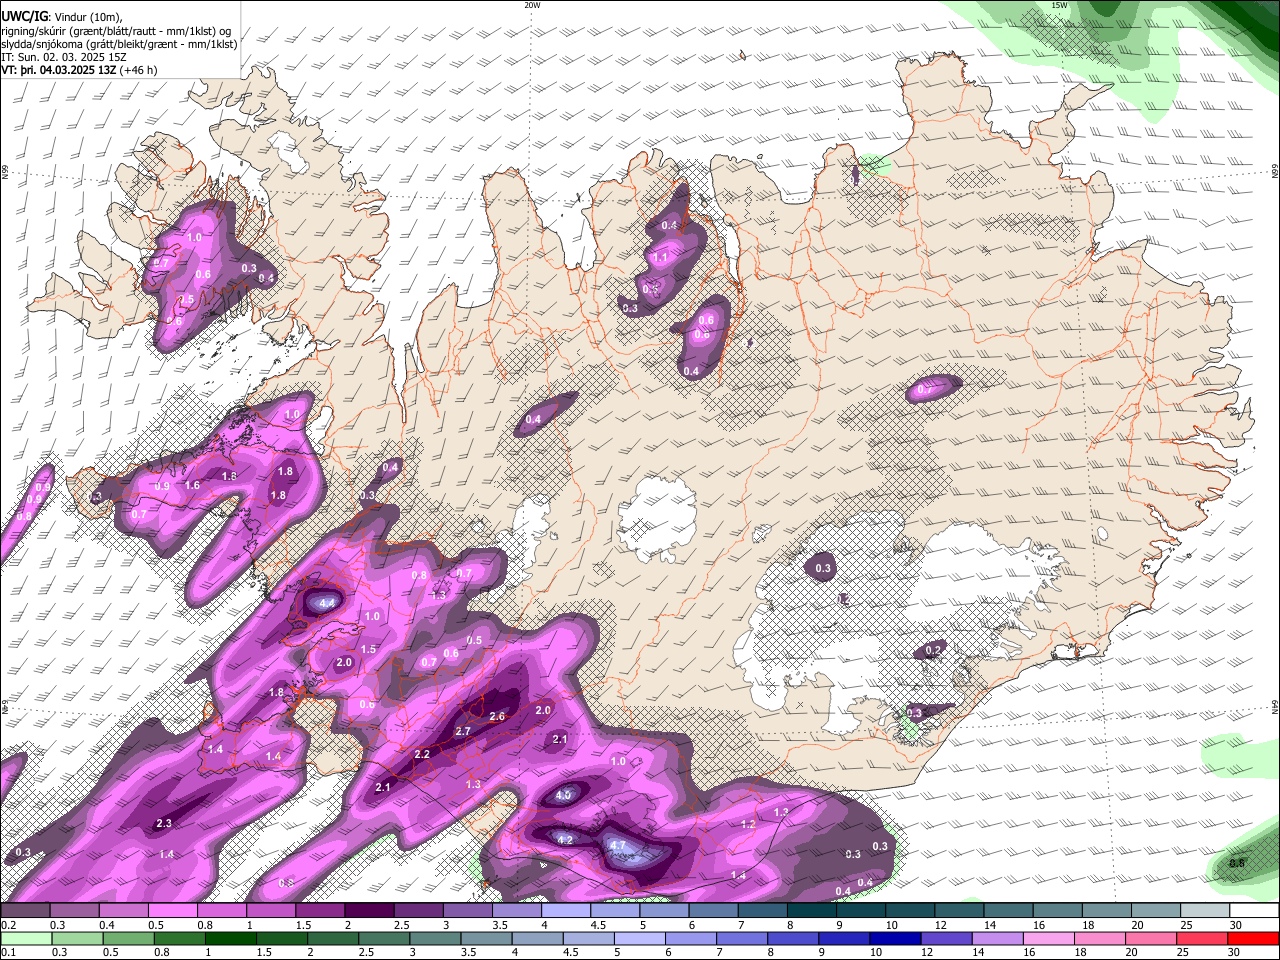Select lower legend swatch starting at 4.5
Viewport: 1280px width, 960px height.
point(589,938)
